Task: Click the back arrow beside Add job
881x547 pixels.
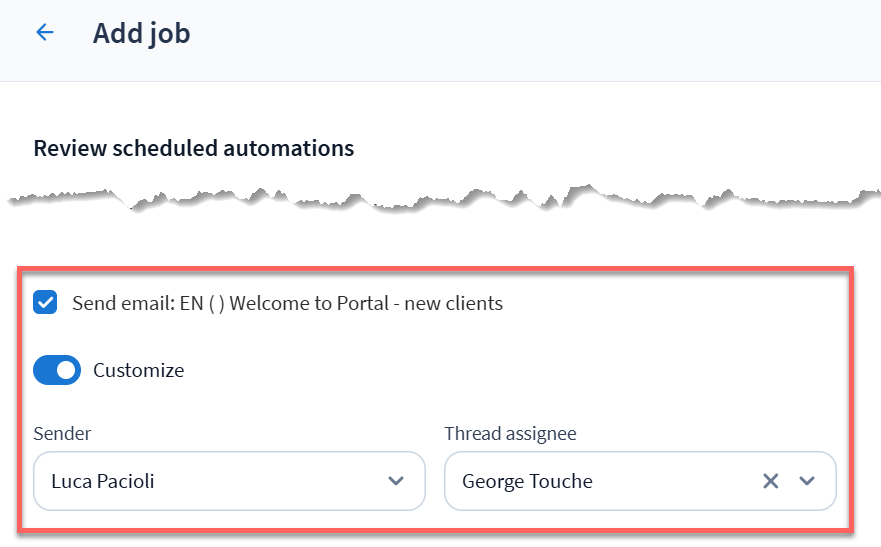Action: [x=44, y=33]
